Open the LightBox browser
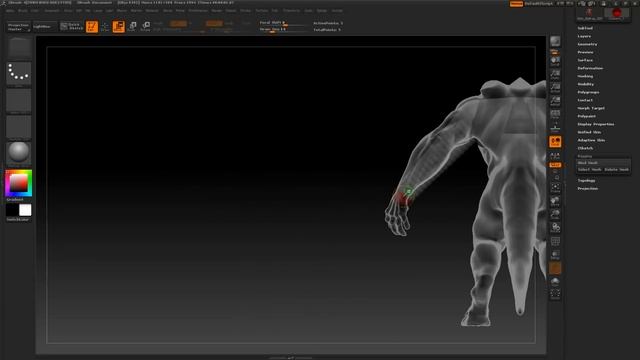Viewport: 640px width, 360px height. click(44, 27)
